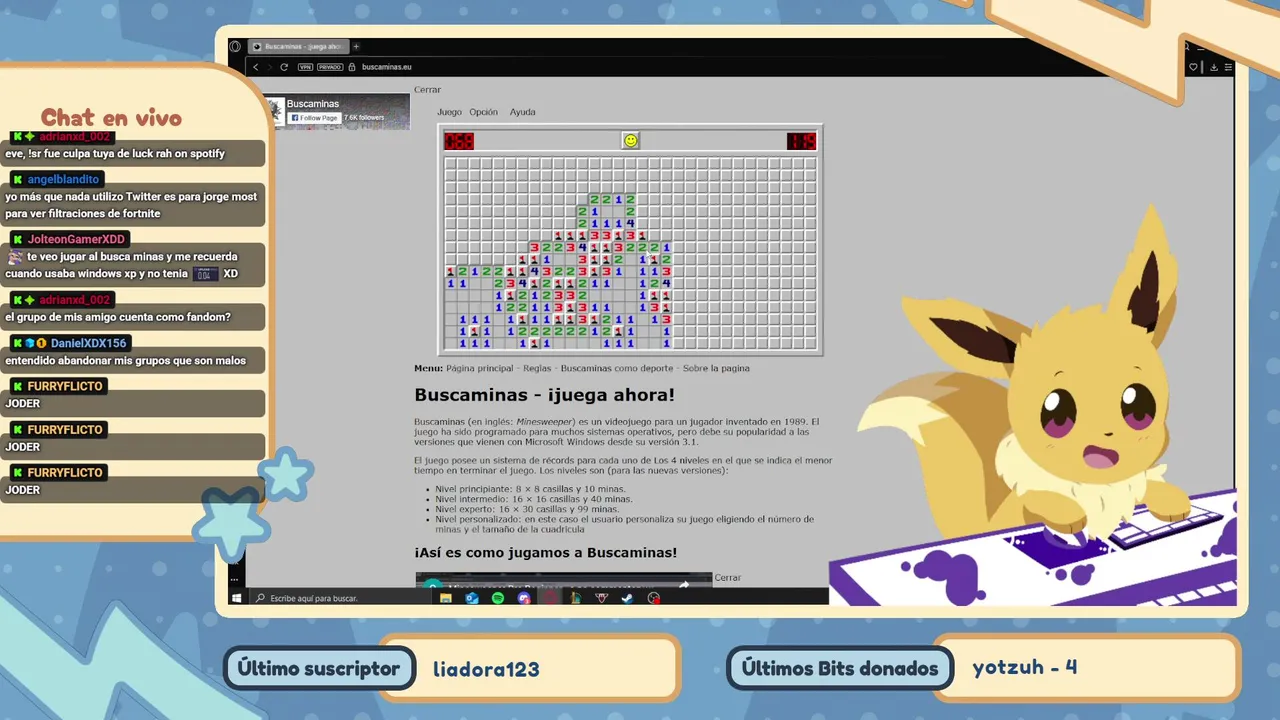Open the Ayuda menu
Screen dimensions: 1280x720
pos(522,112)
